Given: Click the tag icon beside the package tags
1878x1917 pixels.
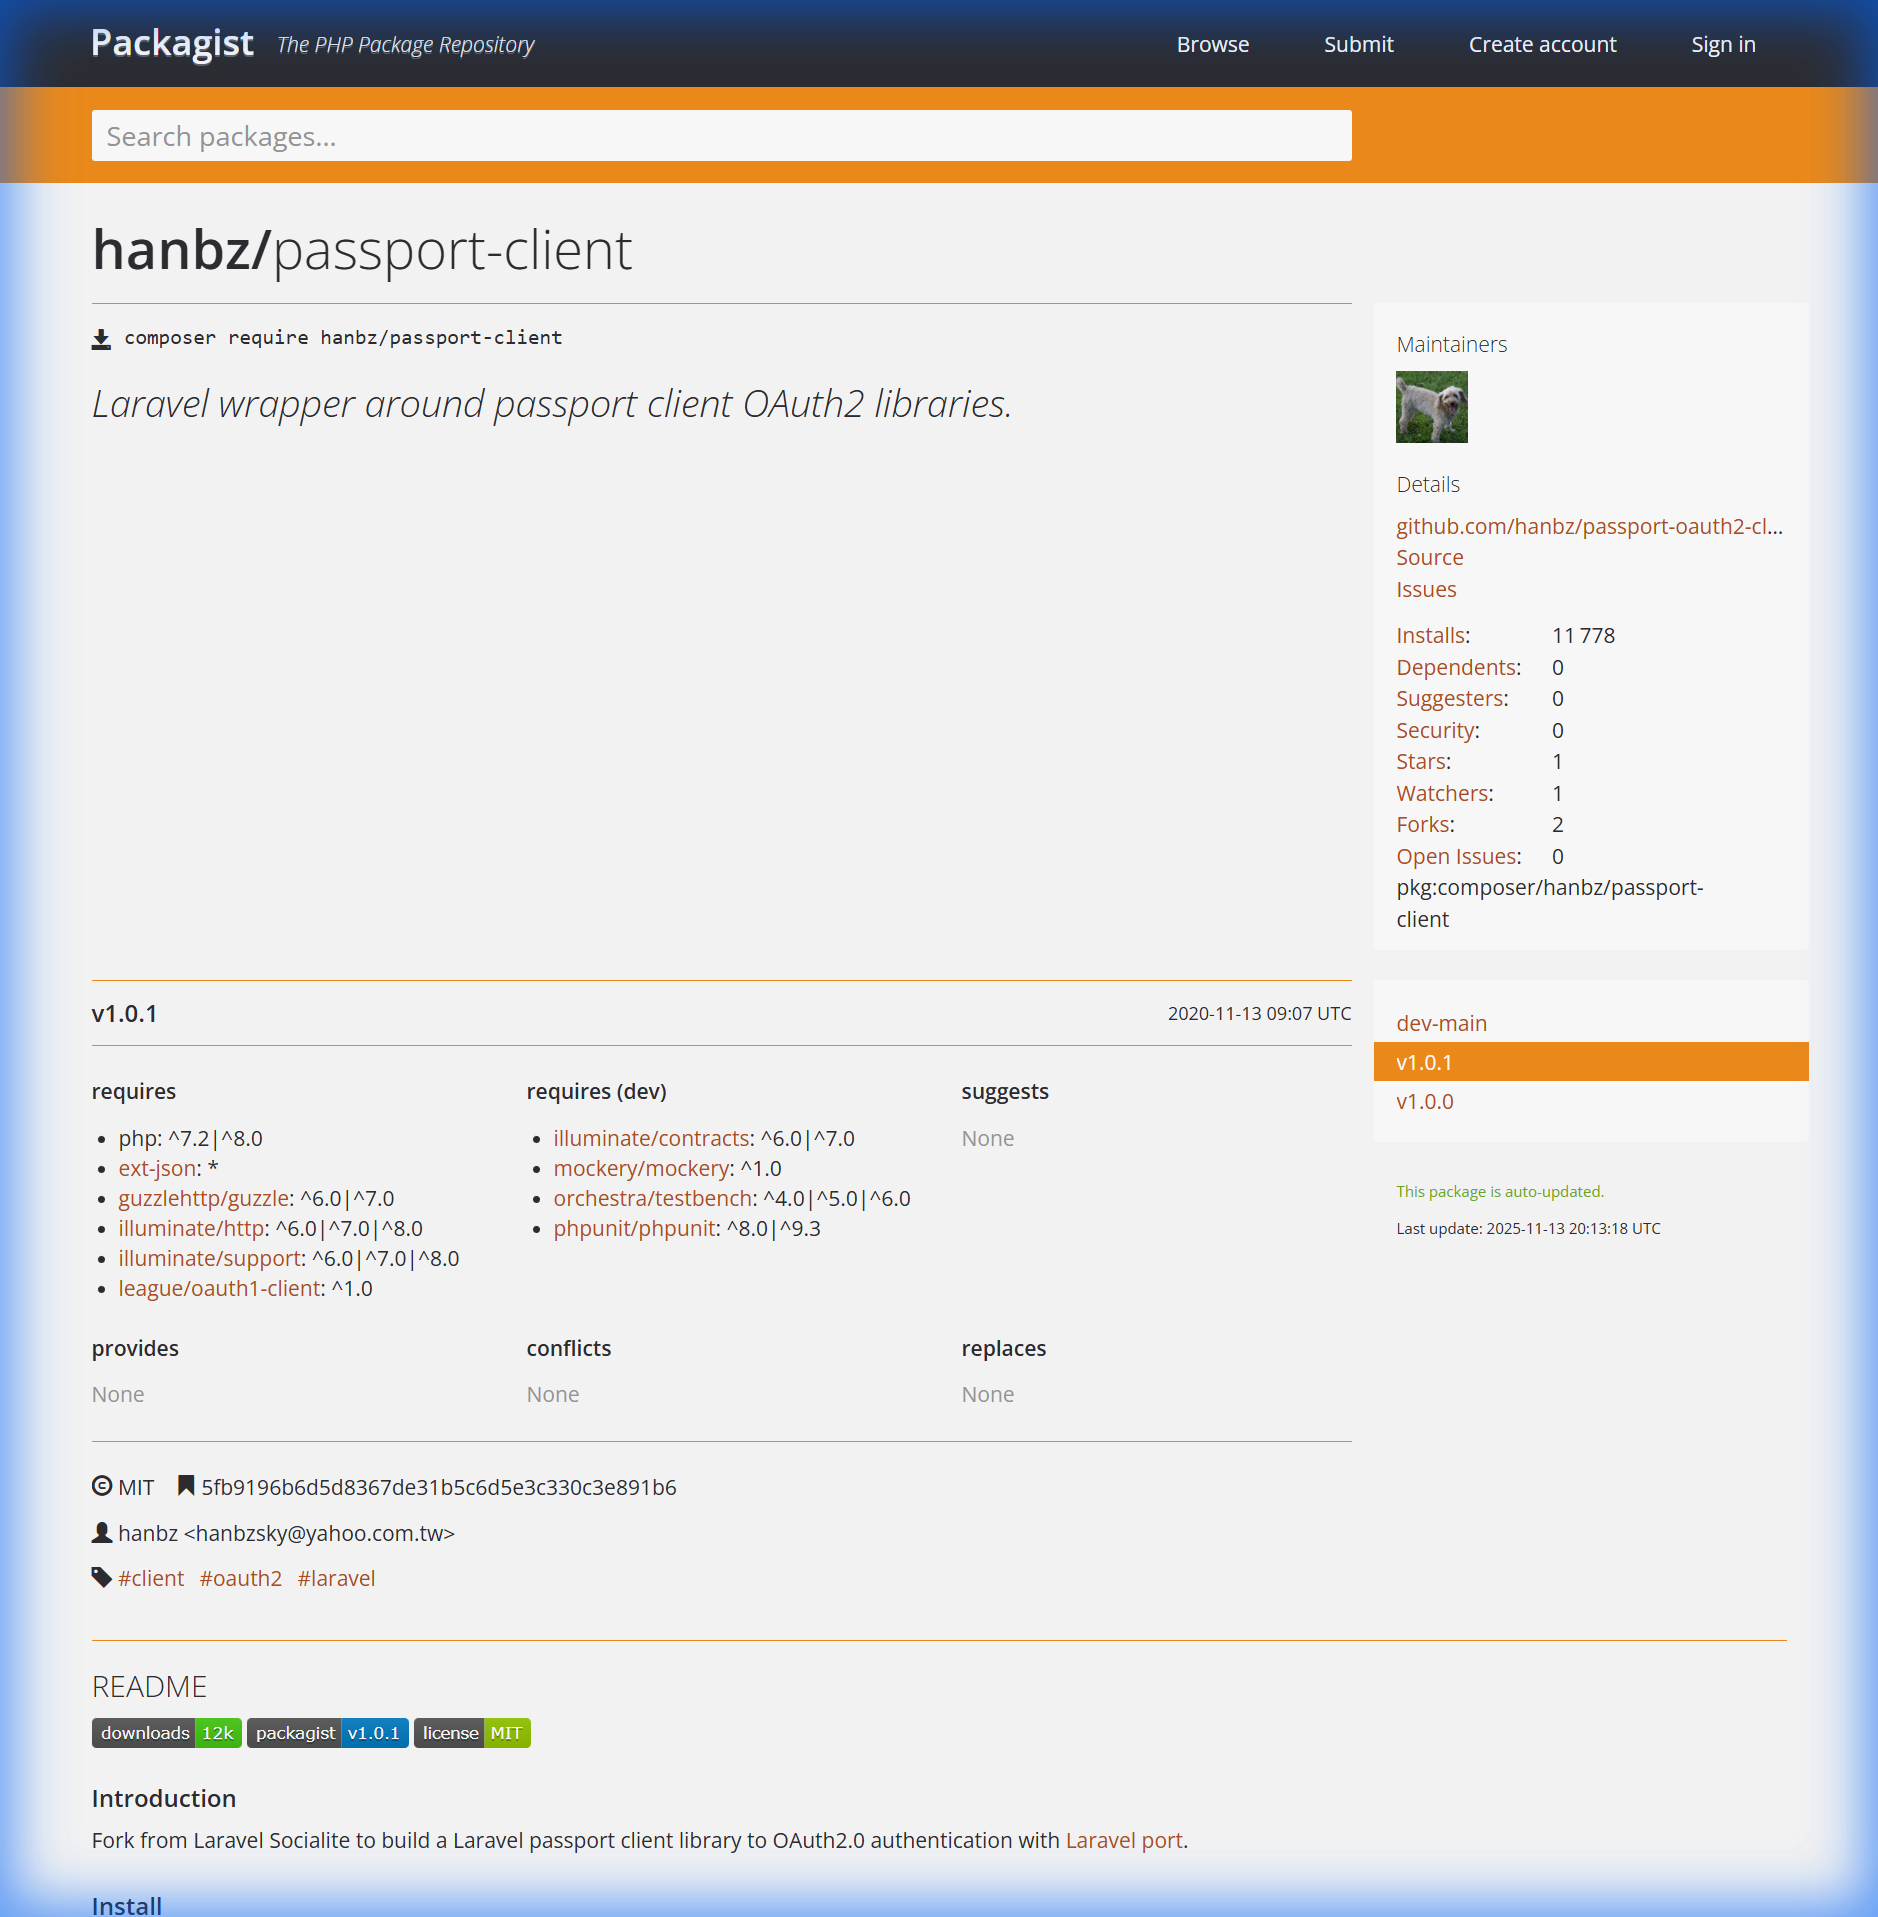Looking at the screenshot, I should [x=100, y=1577].
